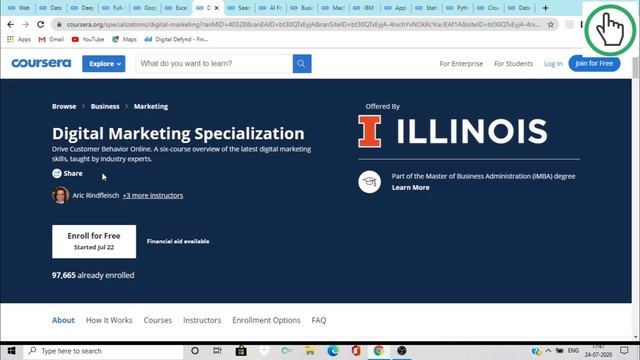Click the Coursera search field
This screenshot has width=640, height=360.
pos(214,64)
